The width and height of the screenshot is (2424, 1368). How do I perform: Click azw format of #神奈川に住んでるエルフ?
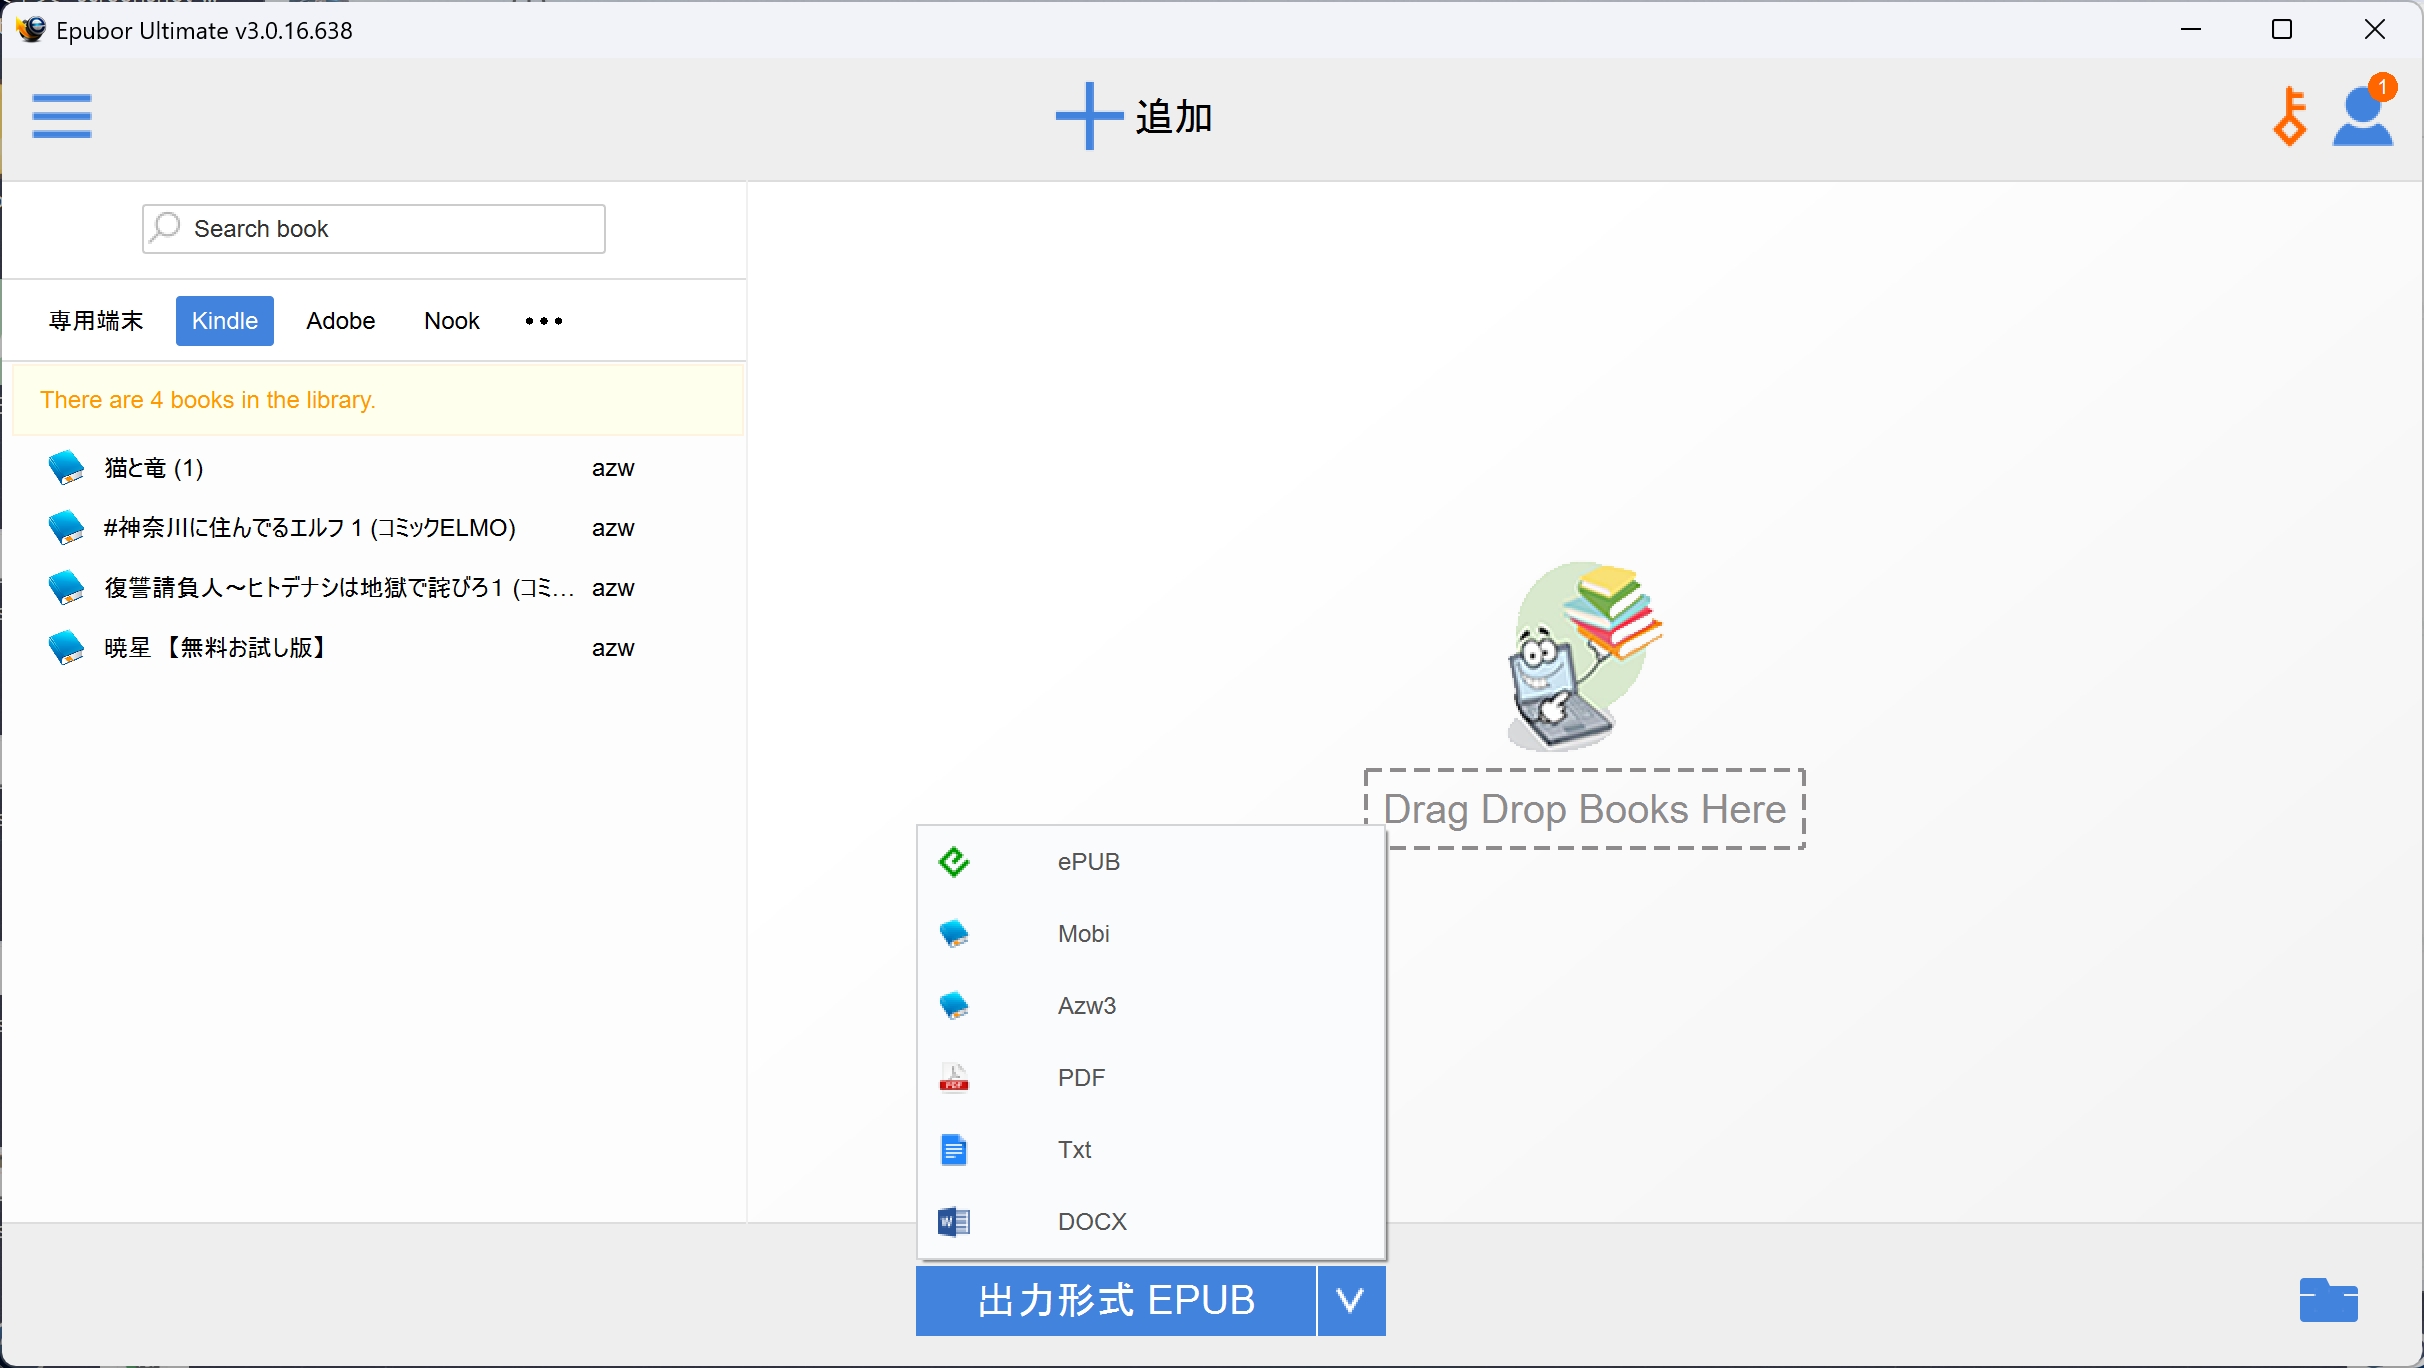click(x=613, y=528)
